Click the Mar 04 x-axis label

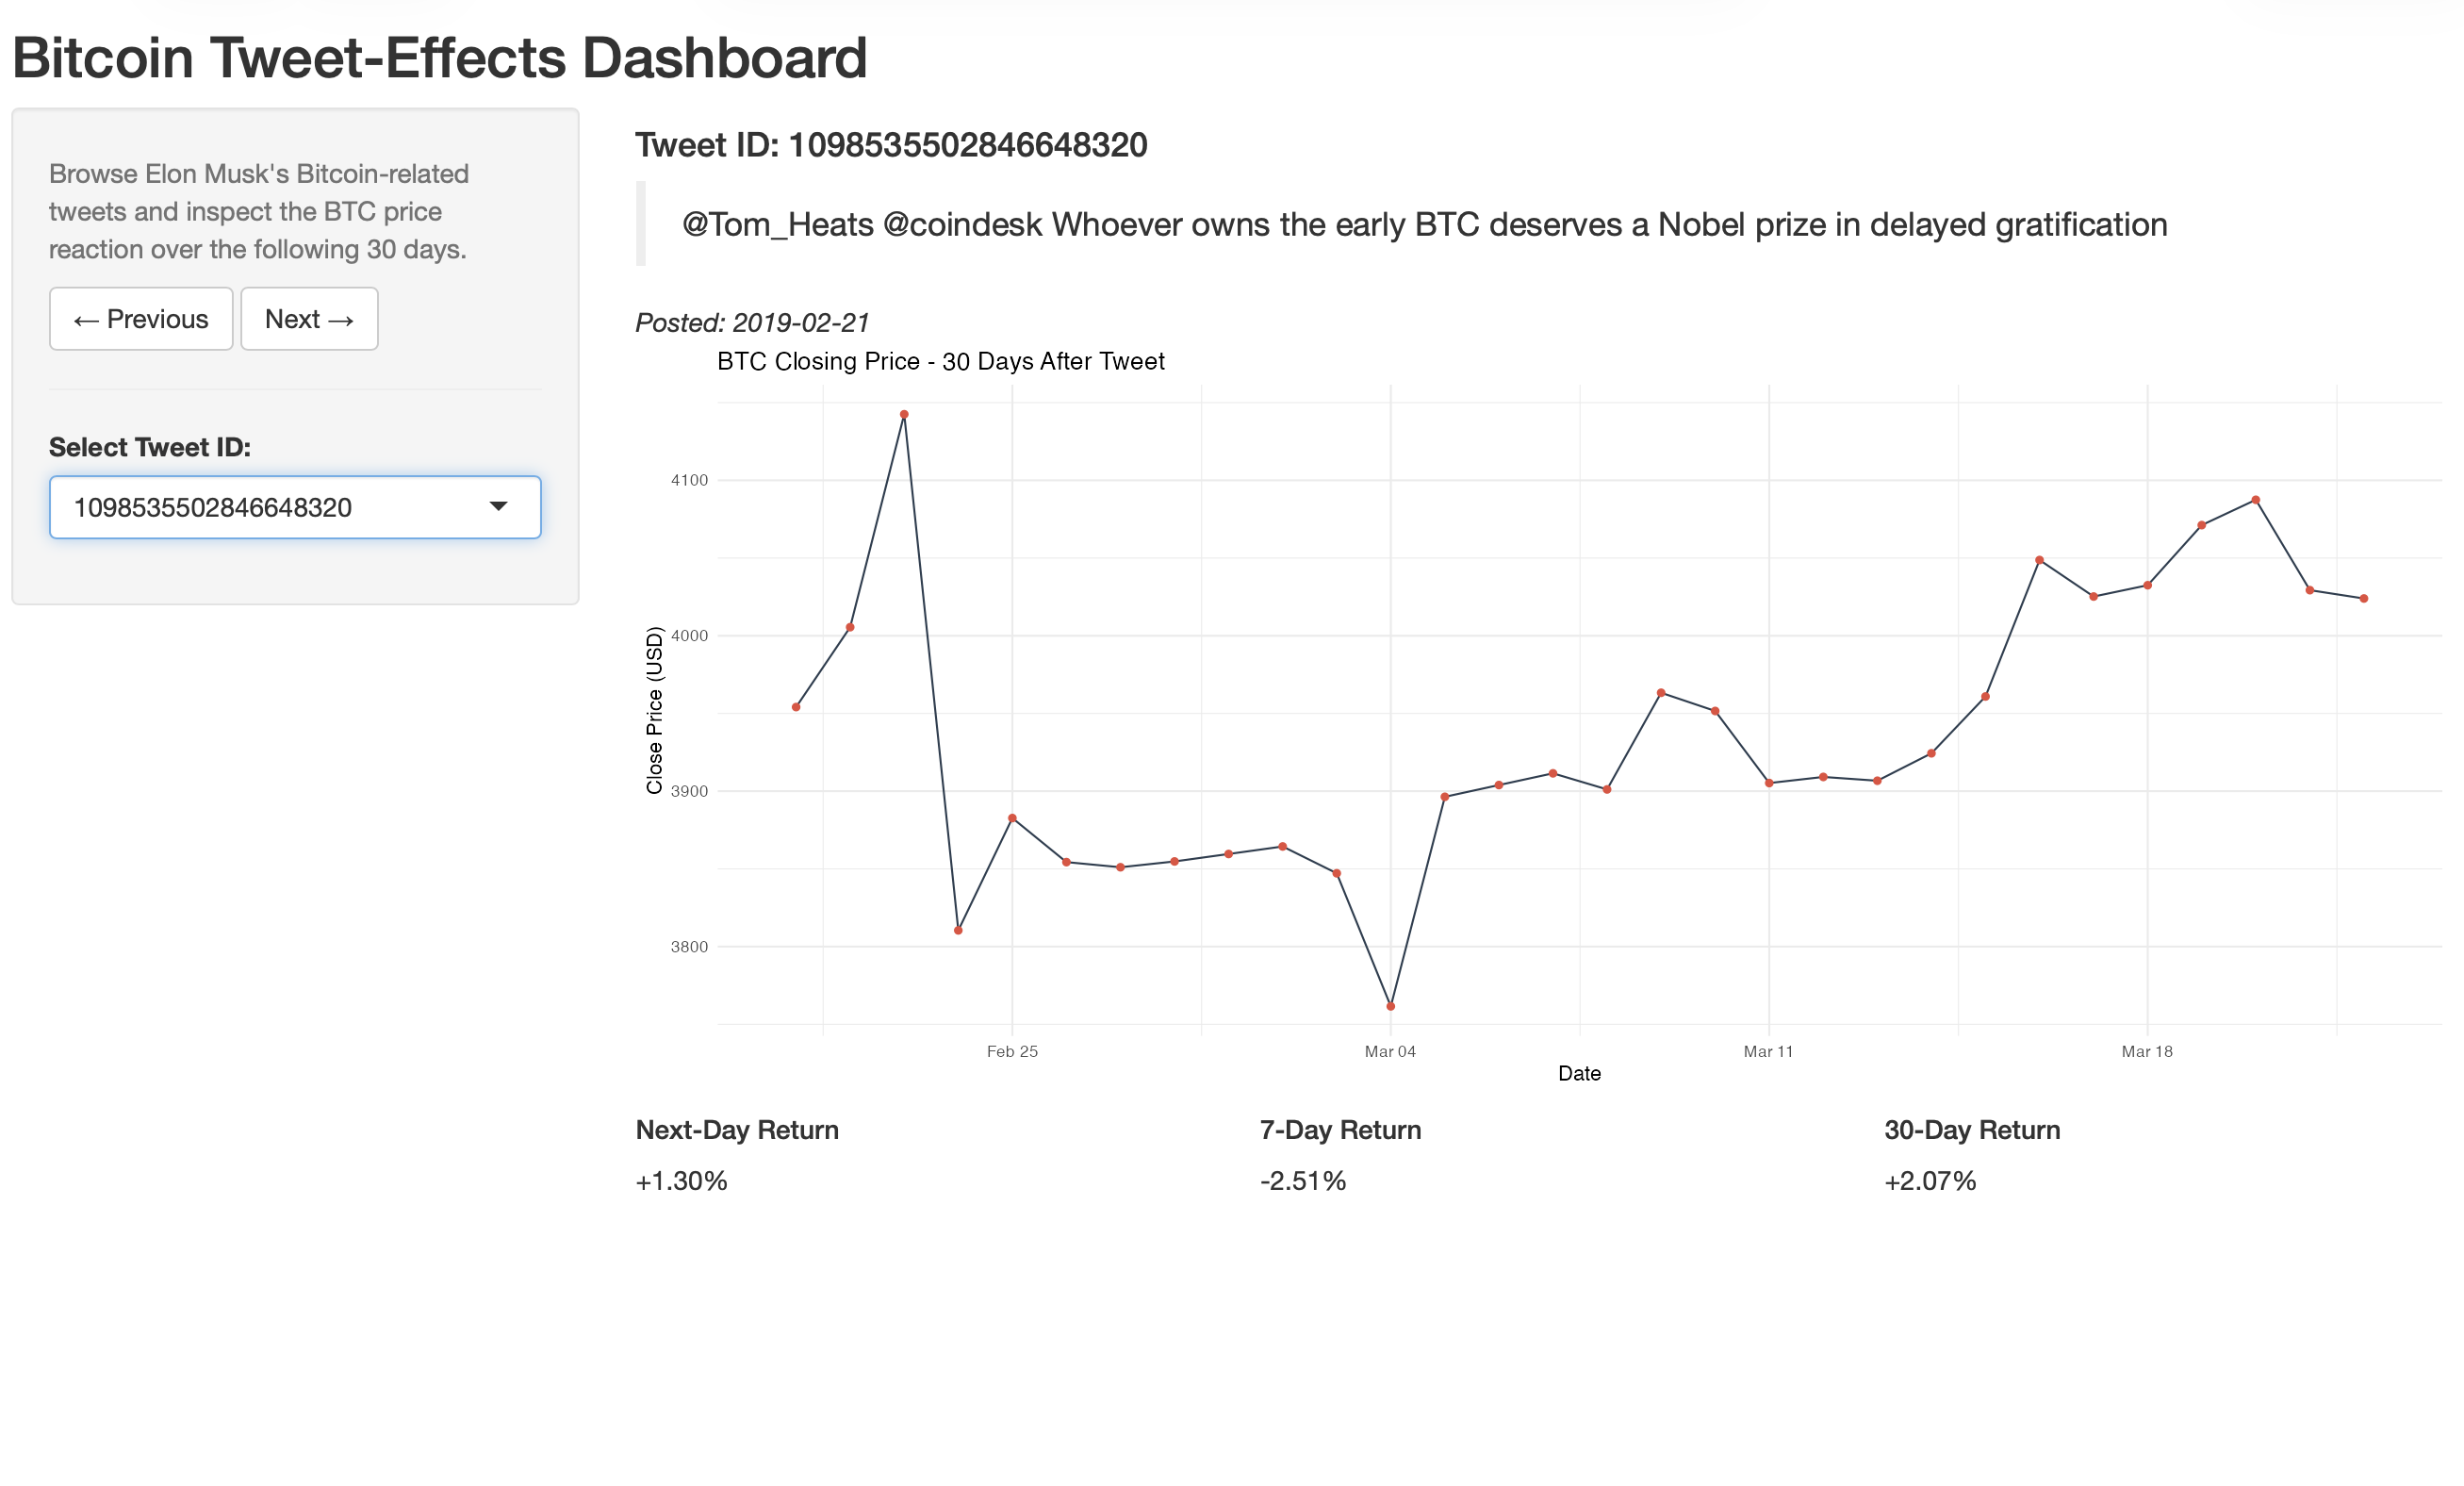click(x=1390, y=1051)
